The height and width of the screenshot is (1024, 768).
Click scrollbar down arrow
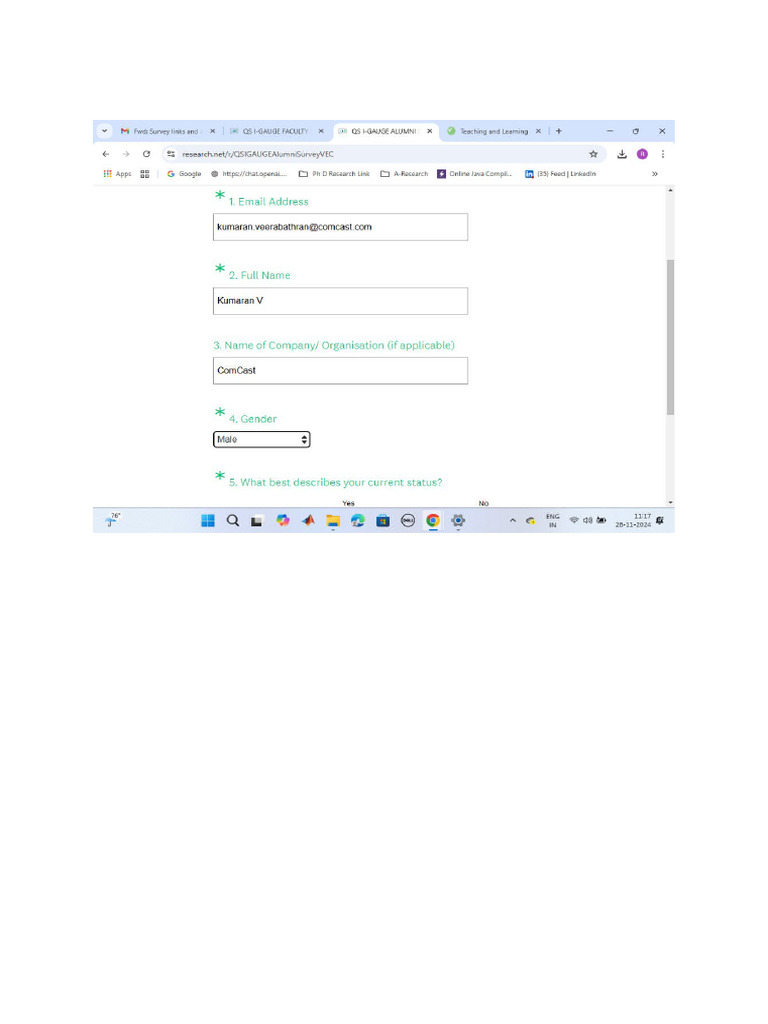[670, 503]
